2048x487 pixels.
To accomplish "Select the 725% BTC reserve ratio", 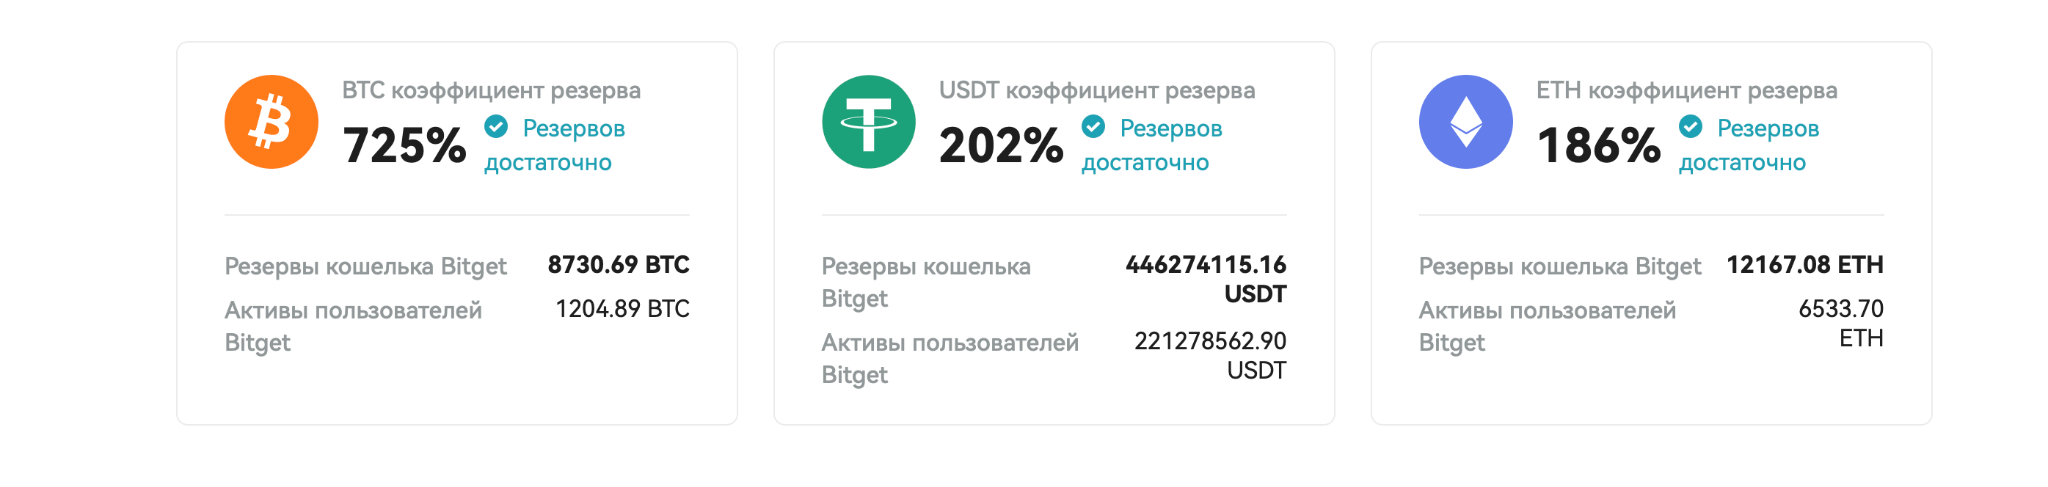I will pyautogui.click(x=404, y=146).
